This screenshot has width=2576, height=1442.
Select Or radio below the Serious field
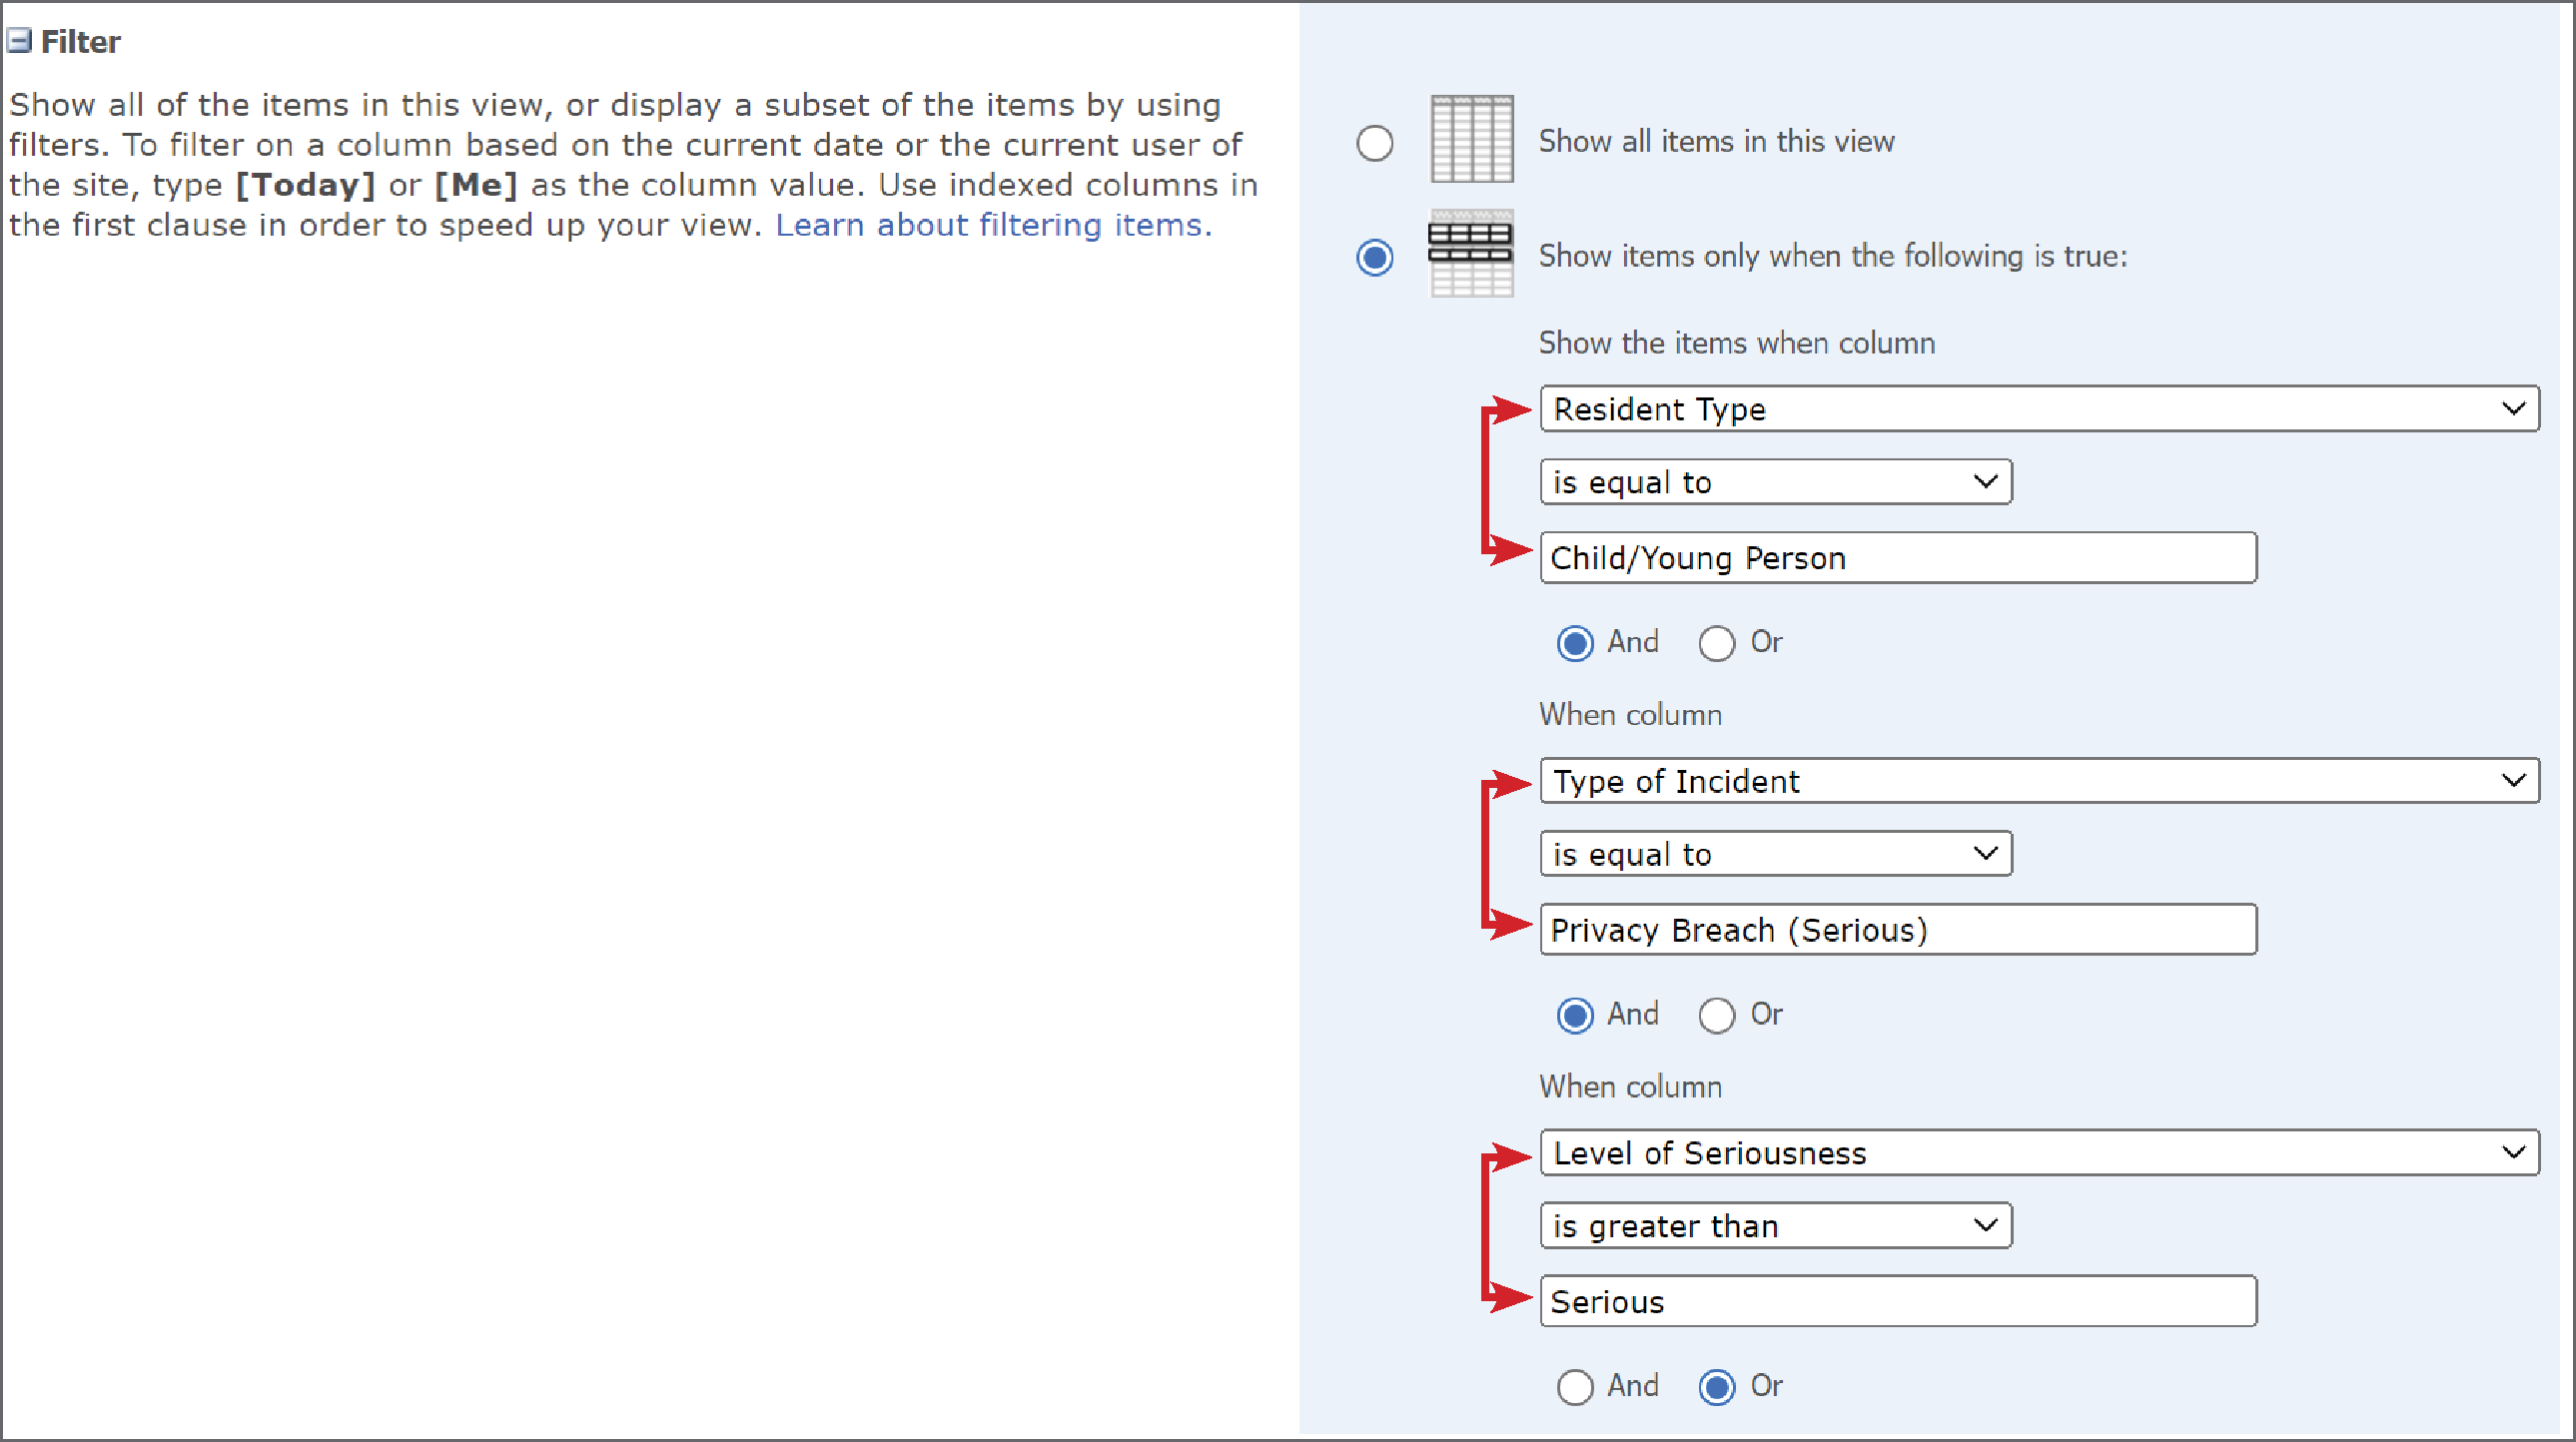(1716, 1387)
